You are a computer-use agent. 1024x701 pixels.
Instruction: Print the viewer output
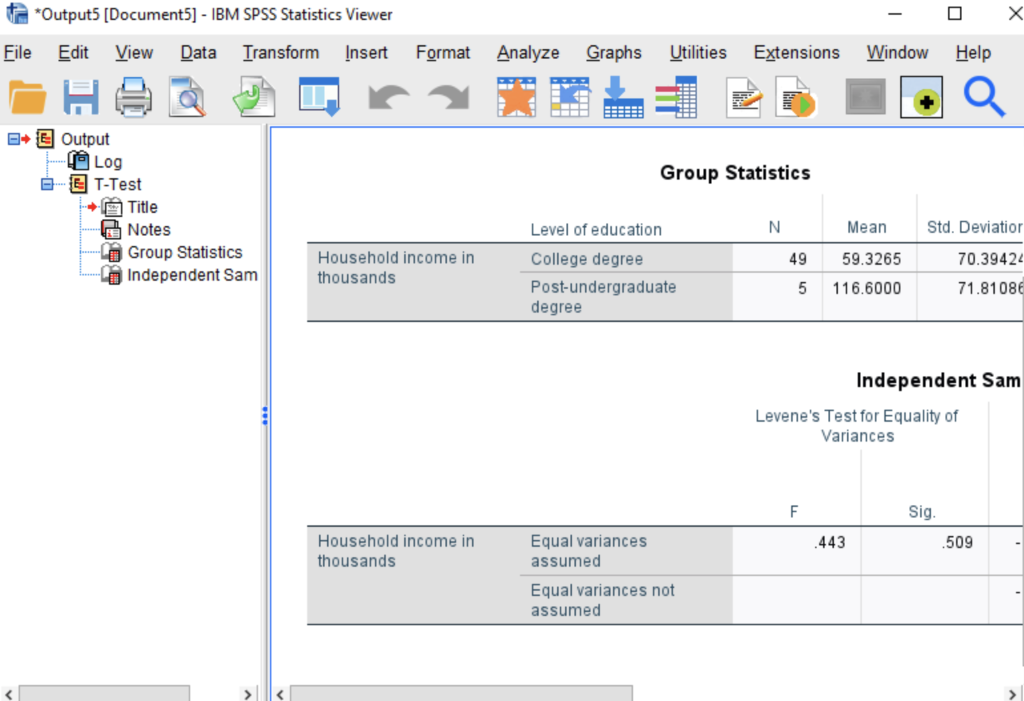[x=133, y=97]
